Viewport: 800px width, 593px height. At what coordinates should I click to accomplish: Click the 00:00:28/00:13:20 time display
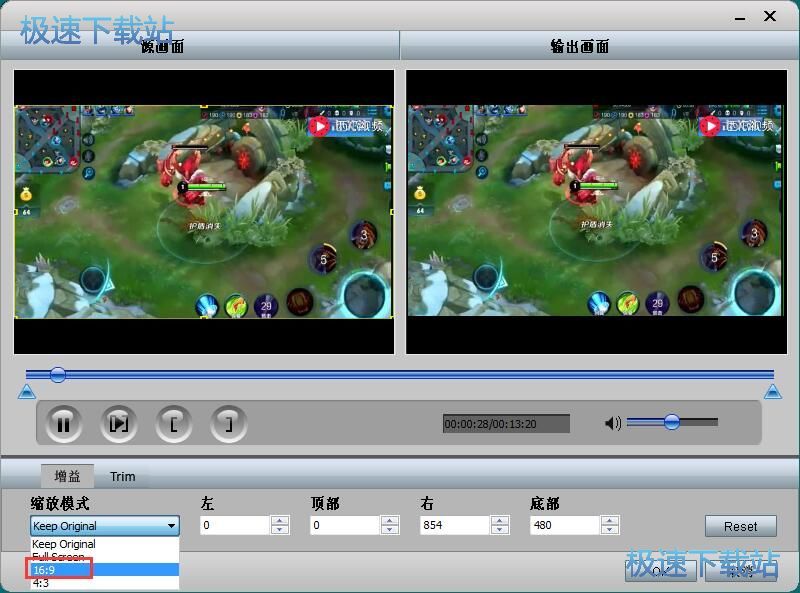click(506, 424)
